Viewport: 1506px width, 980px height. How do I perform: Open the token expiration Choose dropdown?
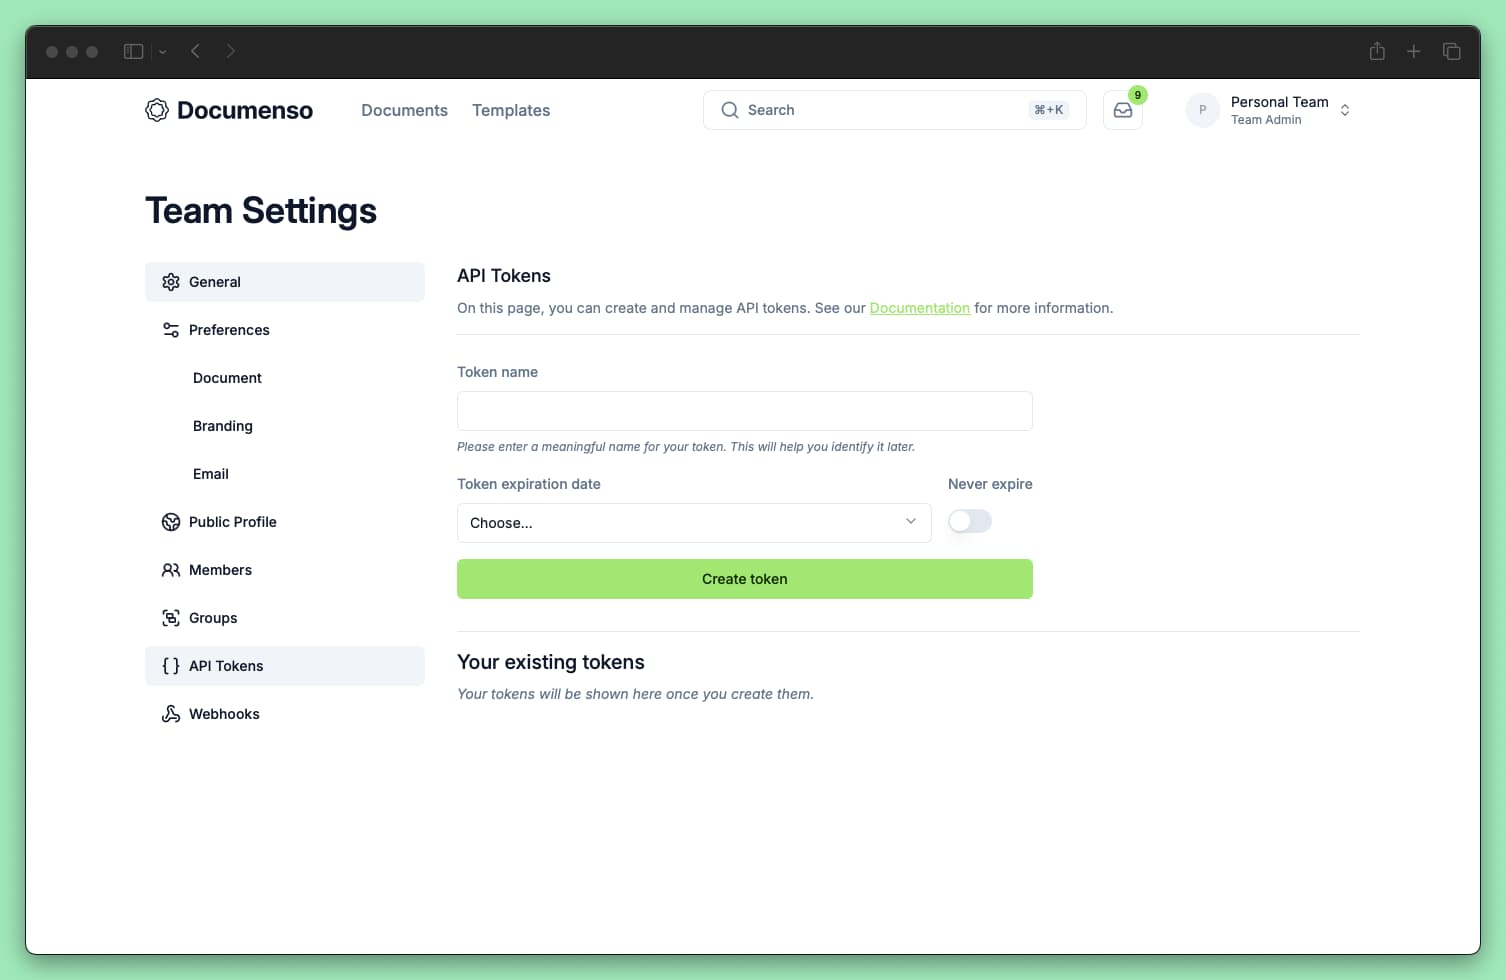point(694,522)
